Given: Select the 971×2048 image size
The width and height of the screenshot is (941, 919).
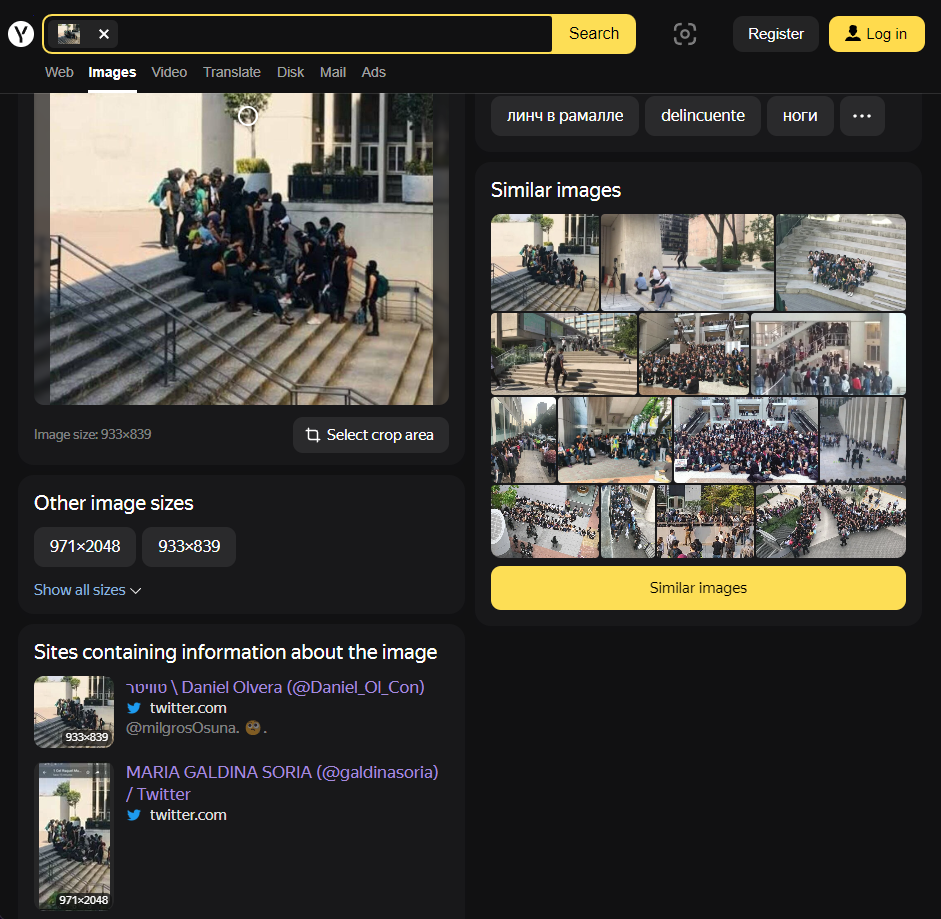Looking at the screenshot, I should click(x=85, y=547).
